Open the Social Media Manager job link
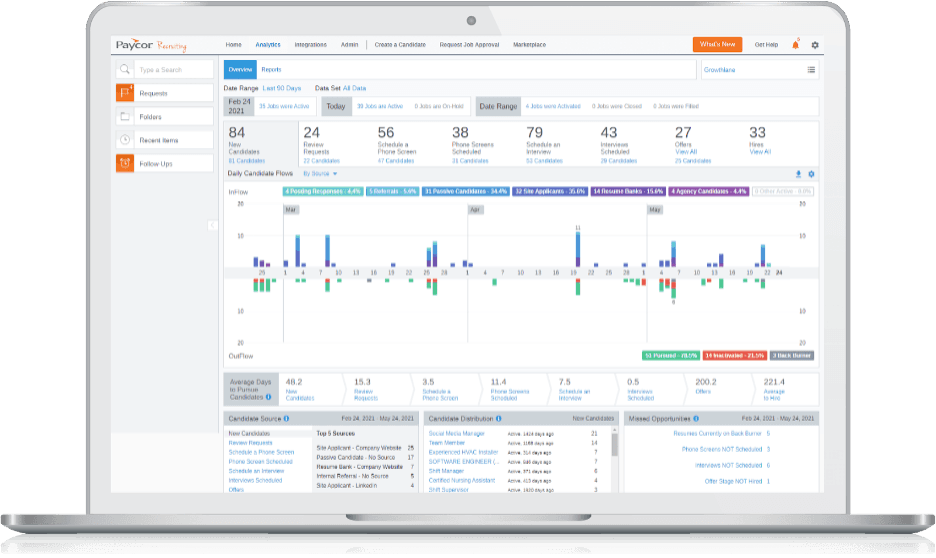Viewport: 936px width, 558px height. (x=456, y=434)
